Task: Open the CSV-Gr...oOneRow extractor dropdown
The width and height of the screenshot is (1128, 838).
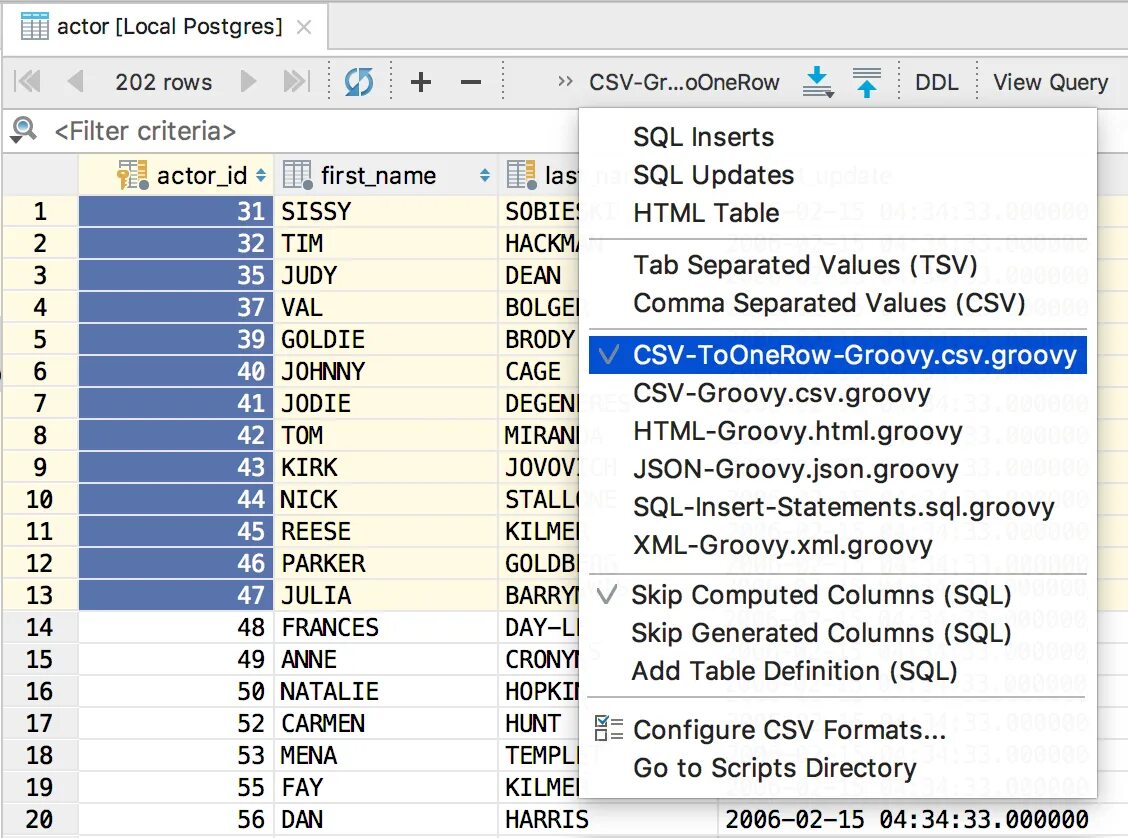Action: click(x=684, y=82)
